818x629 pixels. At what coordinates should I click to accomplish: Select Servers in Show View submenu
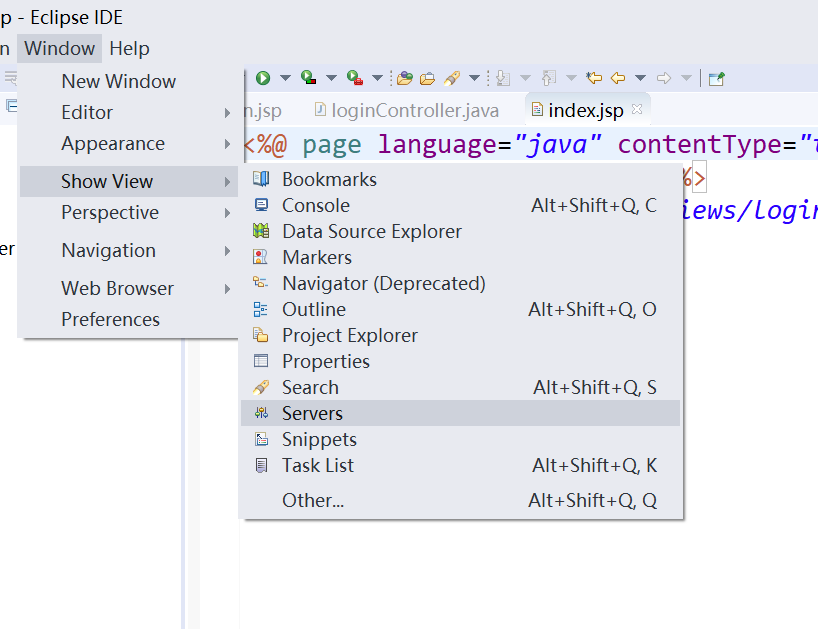coord(461,413)
